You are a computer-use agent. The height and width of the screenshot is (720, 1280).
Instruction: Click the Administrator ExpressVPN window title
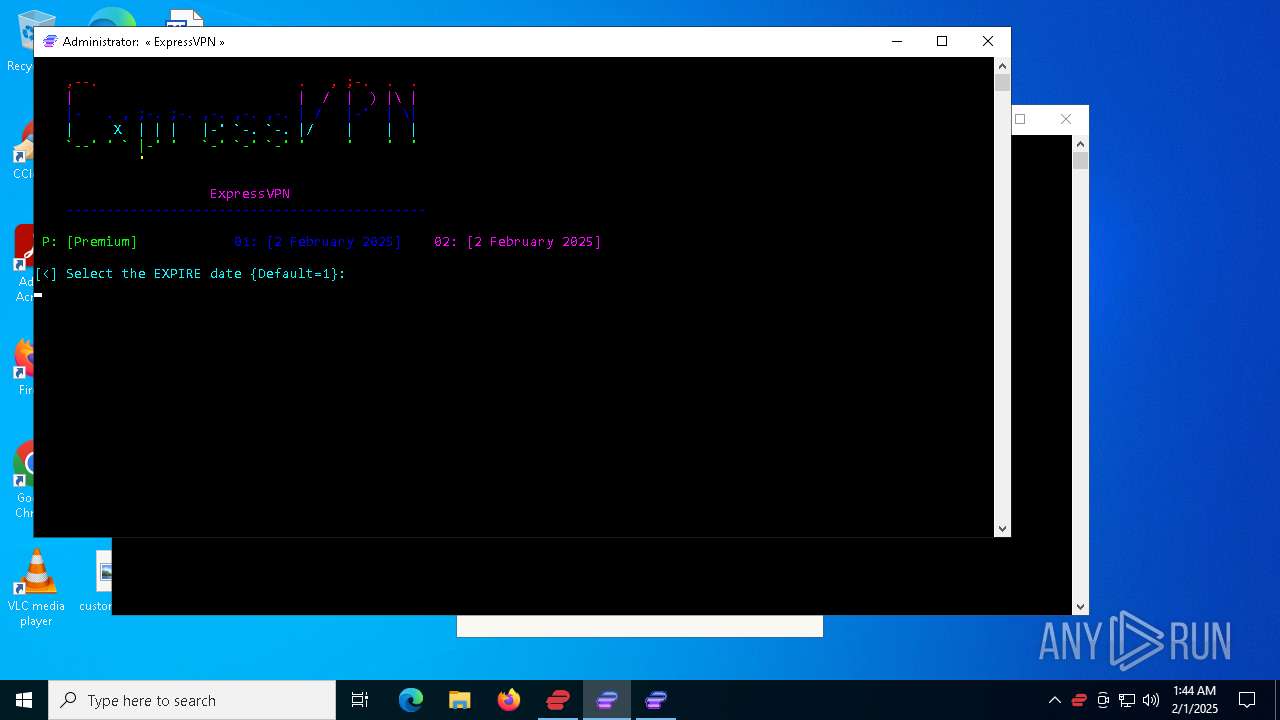(x=144, y=42)
